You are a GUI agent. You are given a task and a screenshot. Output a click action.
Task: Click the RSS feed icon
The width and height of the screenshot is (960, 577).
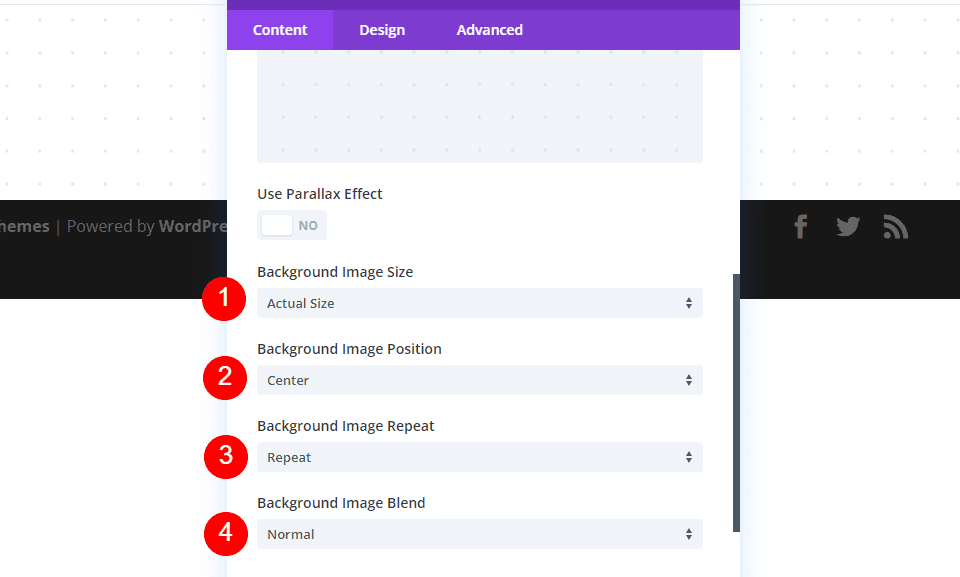[896, 226]
